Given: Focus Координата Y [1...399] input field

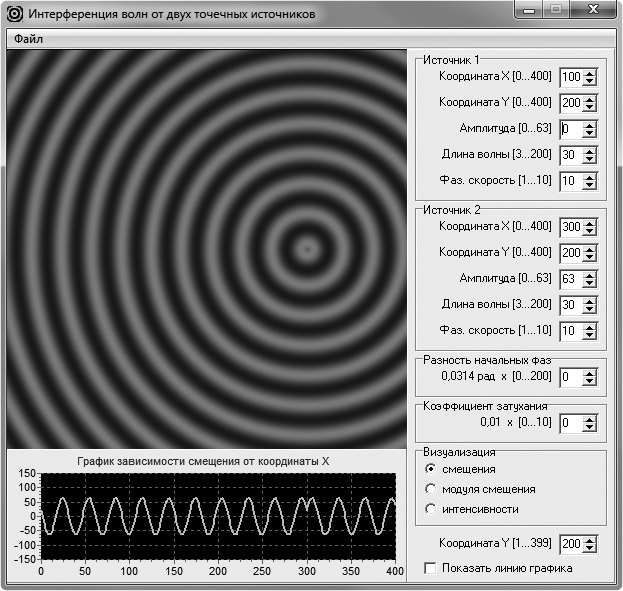Looking at the screenshot, I should [571, 544].
